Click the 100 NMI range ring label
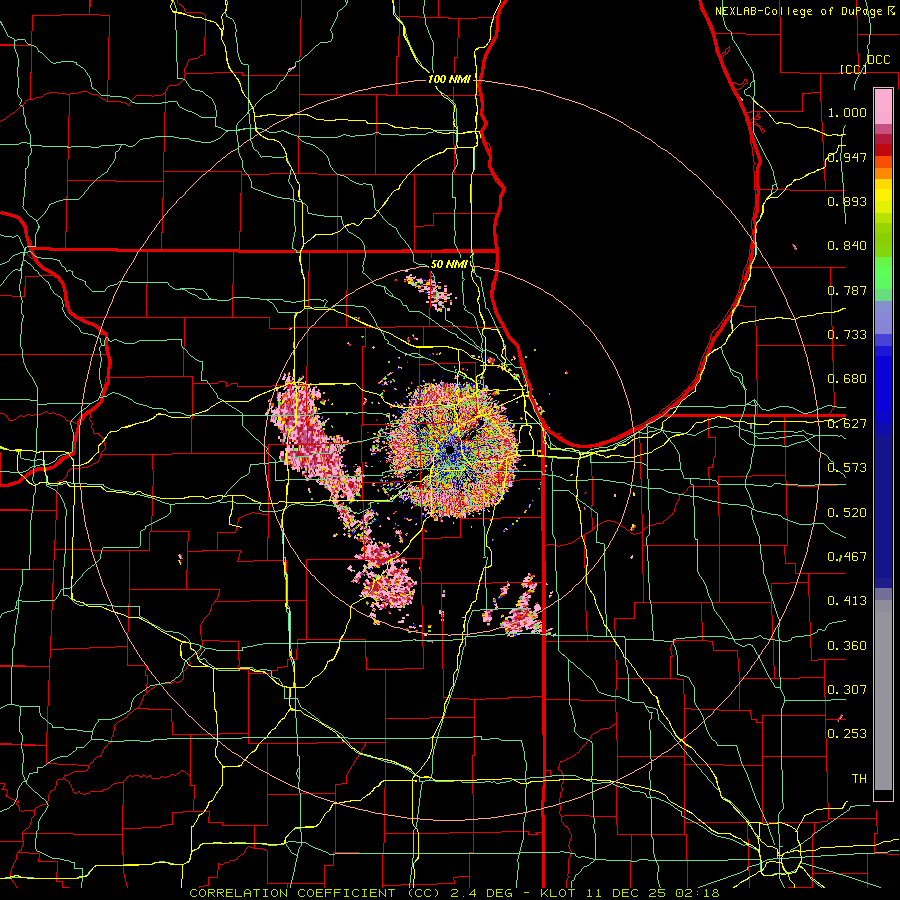This screenshot has width=900, height=900. [x=449, y=79]
